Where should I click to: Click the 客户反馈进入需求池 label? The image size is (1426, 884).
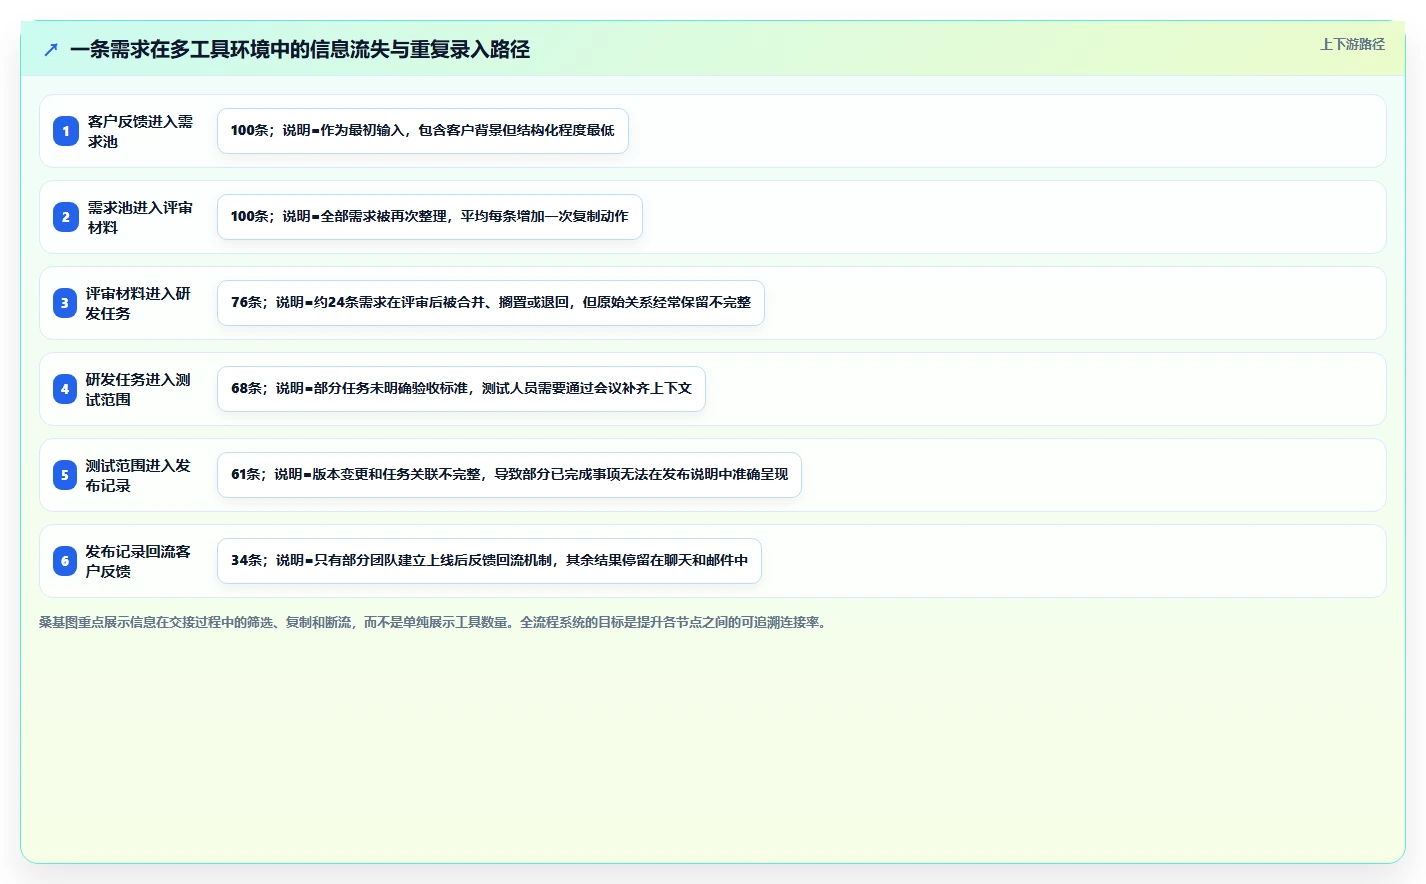coord(140,131)
